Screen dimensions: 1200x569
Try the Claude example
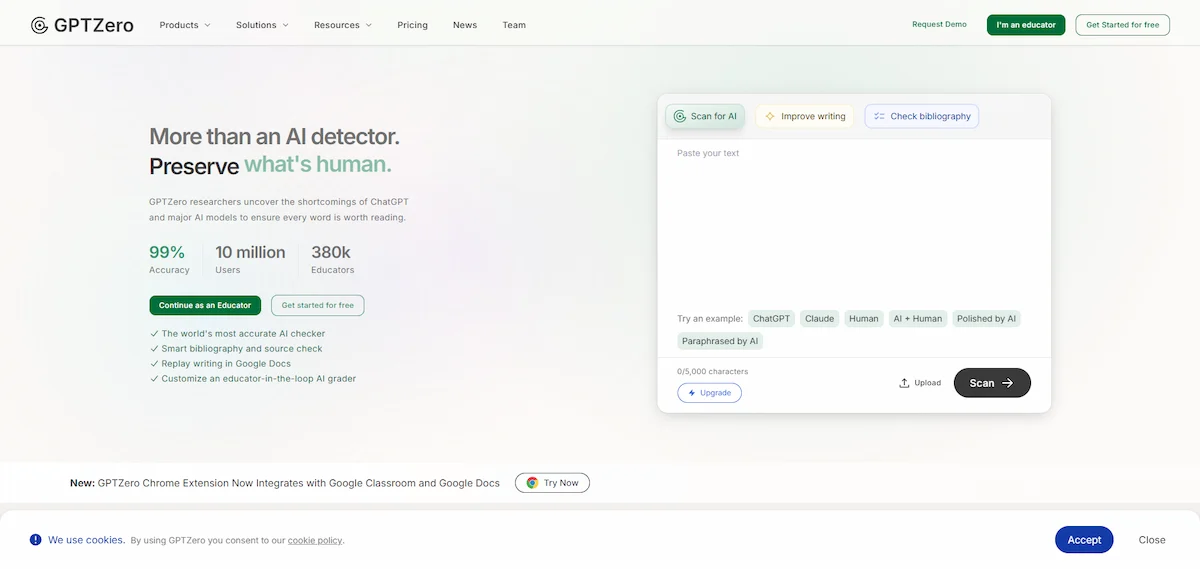[820, 319]
